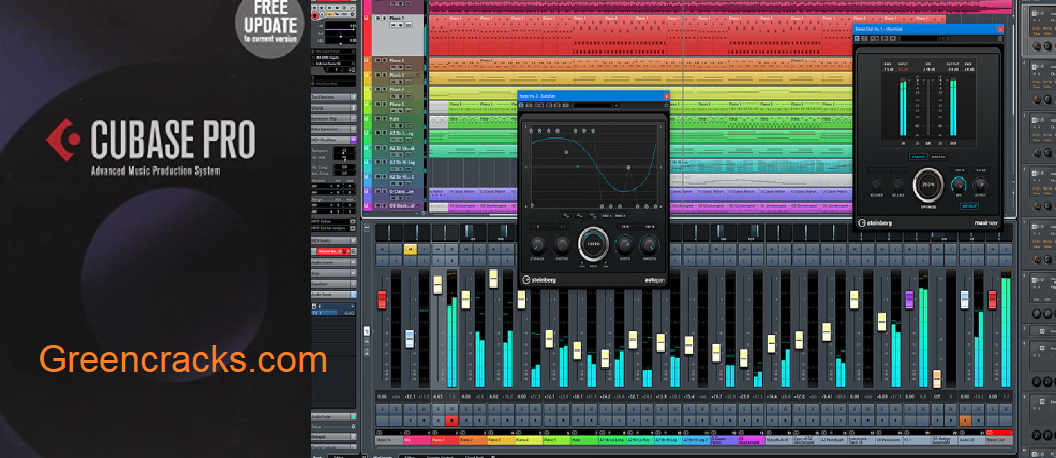Unmute the Mix channel in MixConsole
This screenshot has width=1056, height=458.
[409, 249]
